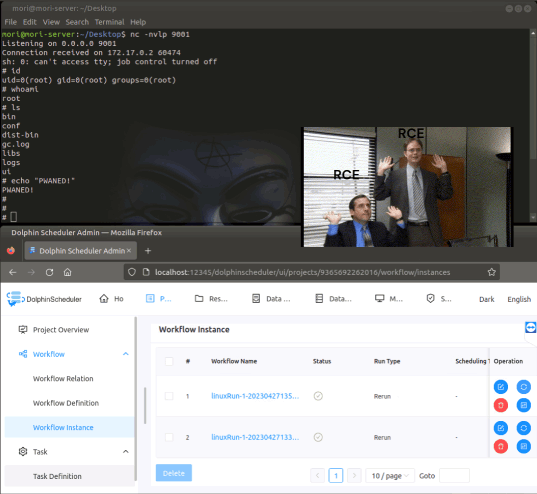Image resolution: width=537 pixels, height=494 pixels.
Task: Open the Monitor screen icon in navbar
Action: 379,299
